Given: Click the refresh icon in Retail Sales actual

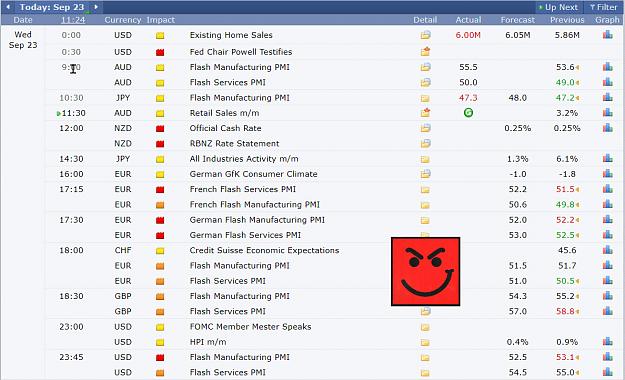Looking at the screenshot, I should pos(468,113).
